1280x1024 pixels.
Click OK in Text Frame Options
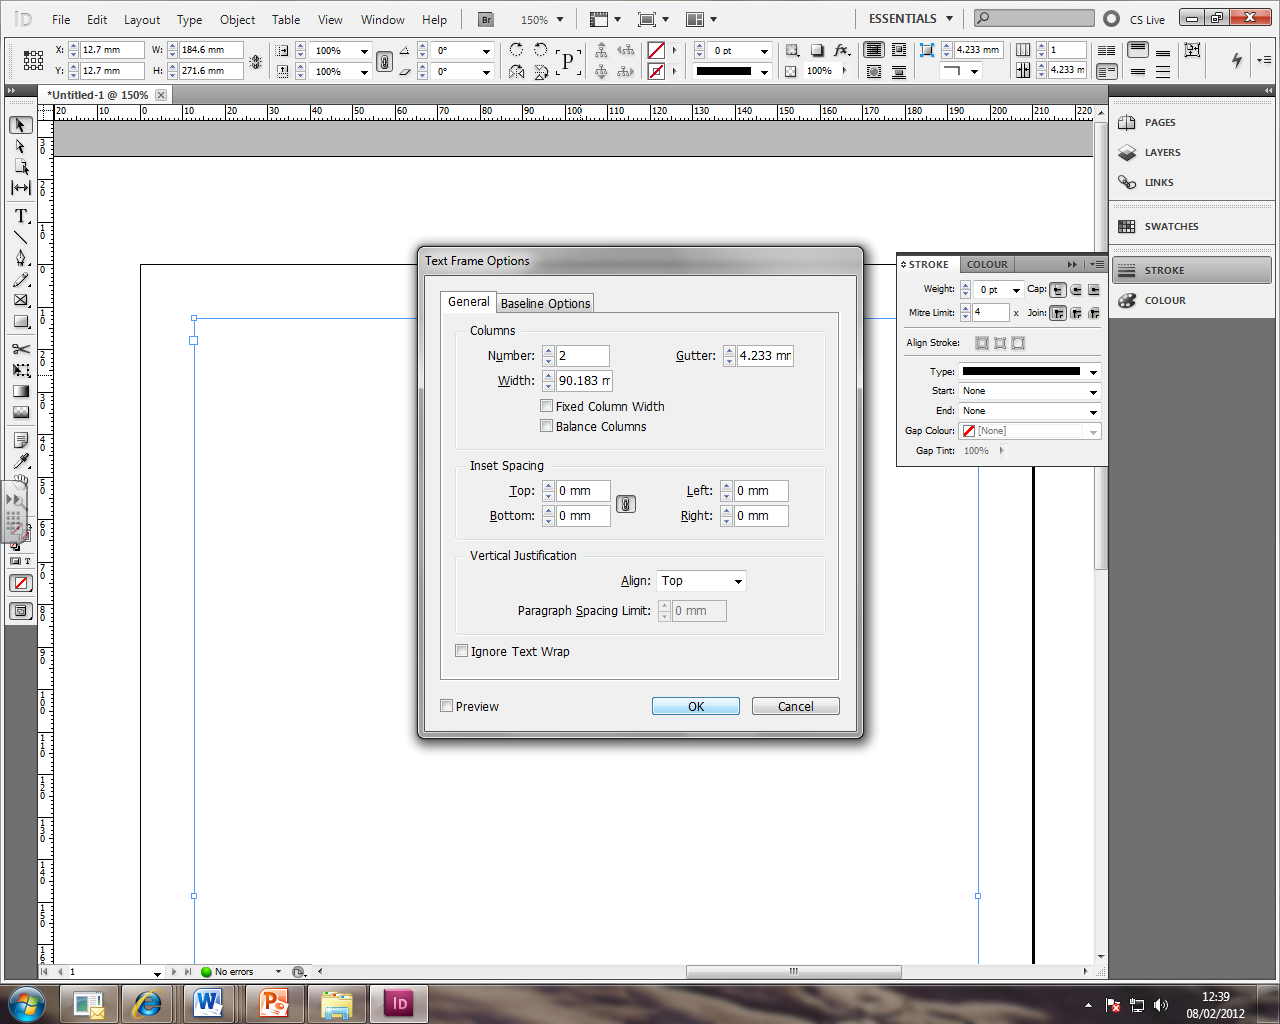point(696,706)
